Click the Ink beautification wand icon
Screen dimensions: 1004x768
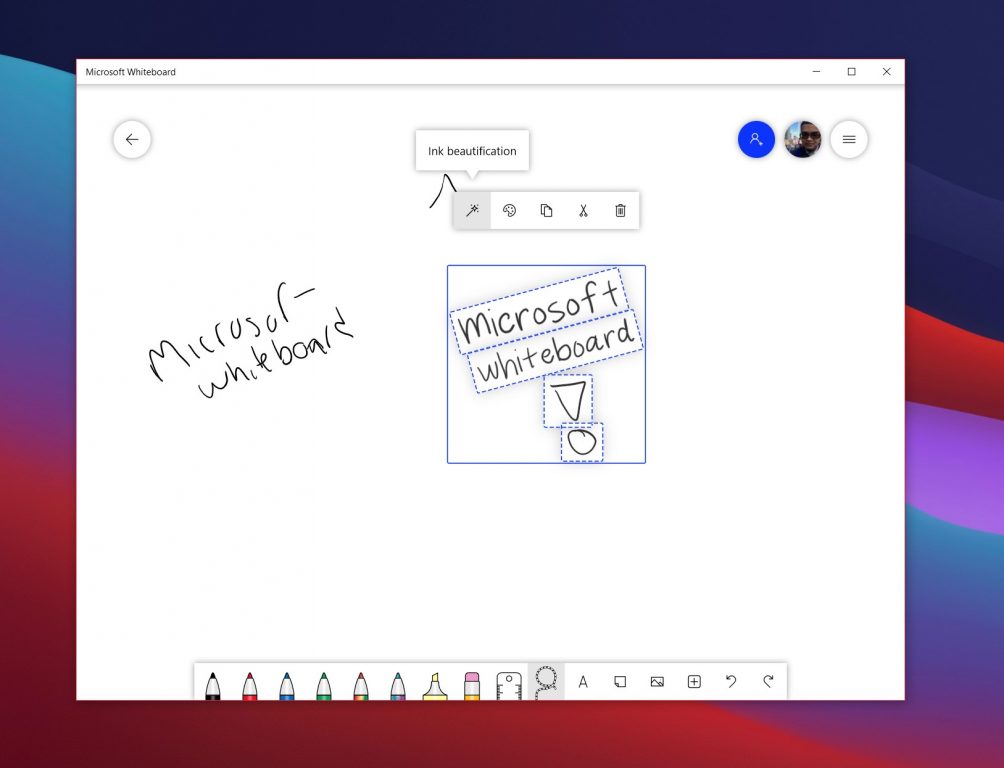click(473, 210)
